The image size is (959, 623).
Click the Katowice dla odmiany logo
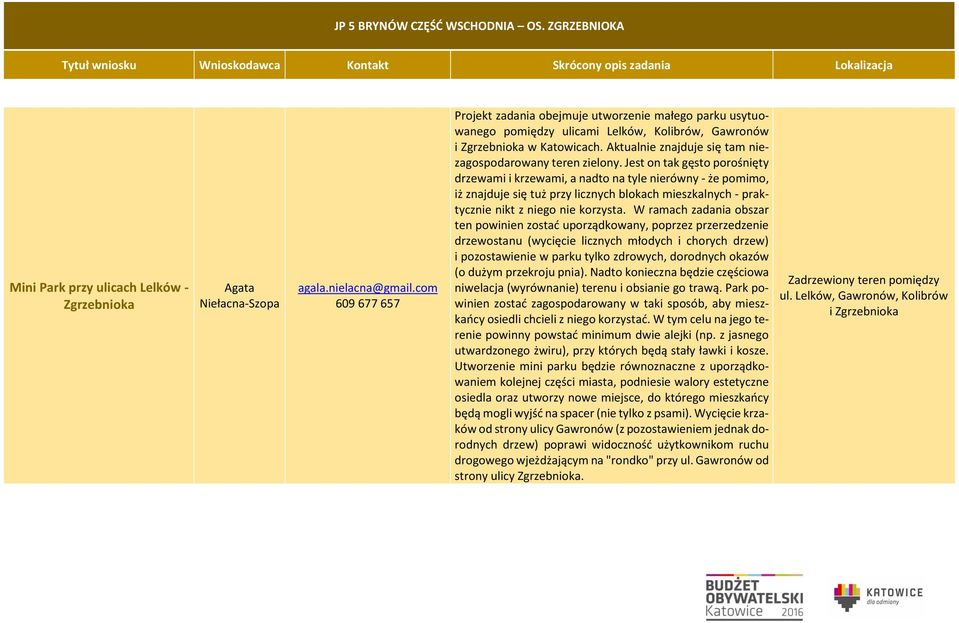[x=878, y=597]
